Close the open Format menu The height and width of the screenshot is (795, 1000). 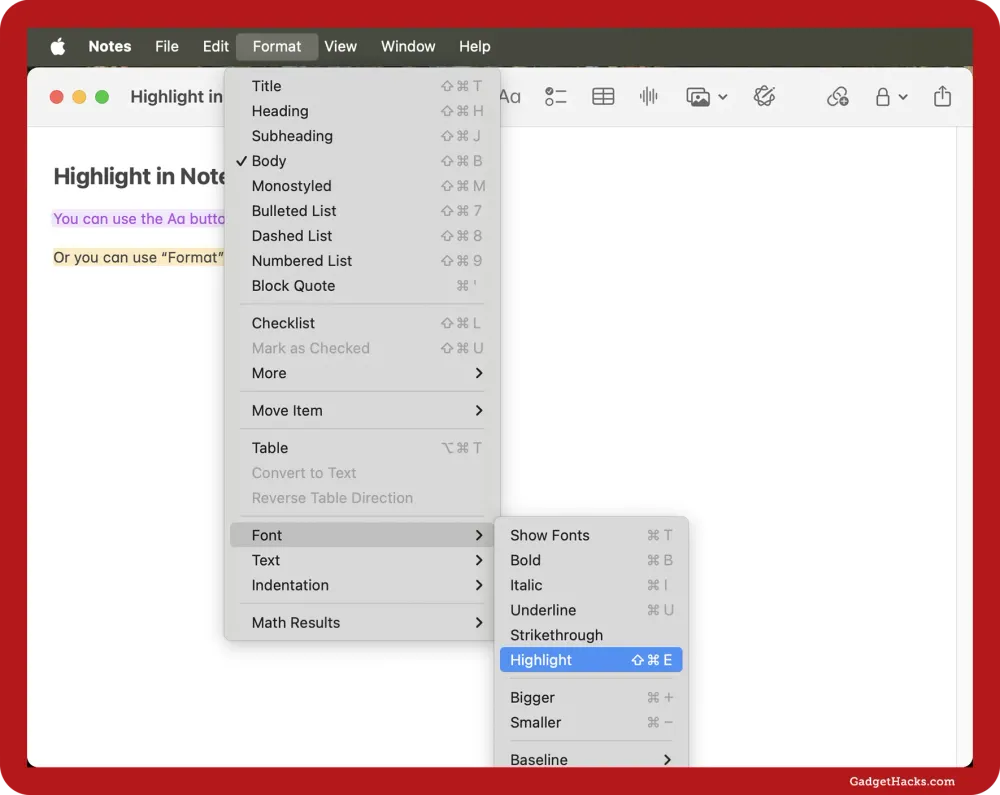coord(277,47)
